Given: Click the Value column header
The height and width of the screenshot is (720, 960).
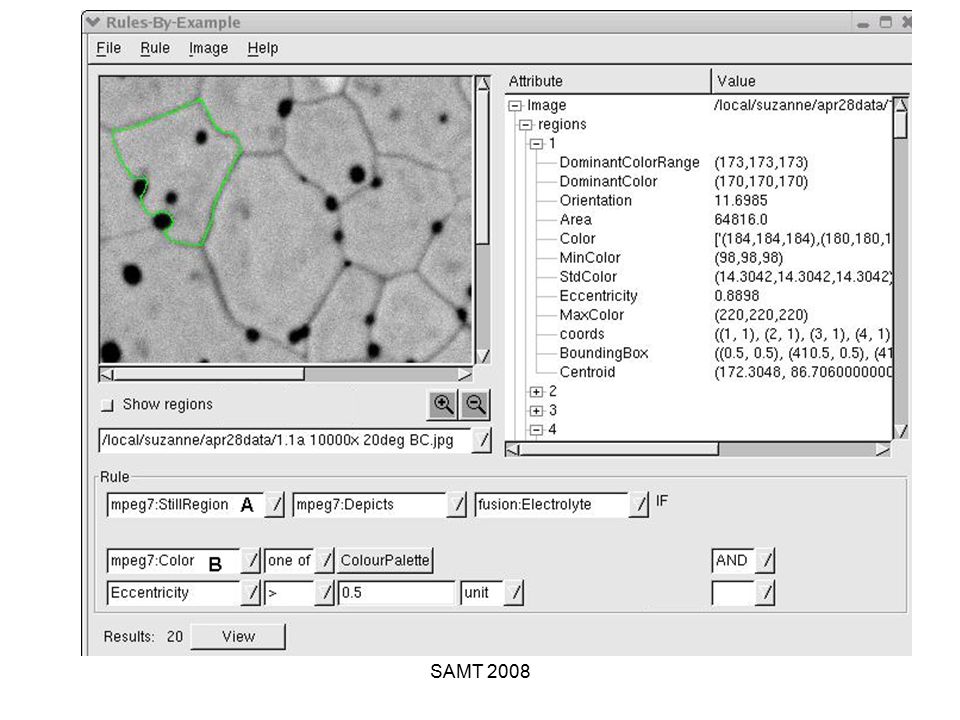Looking at the screenshot, I should 811,81.
